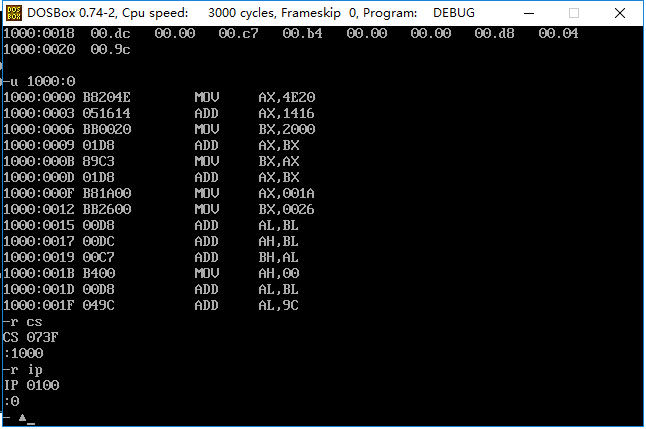
Task: Click the 'Program: DEBUG' title text
Action: [419, 13]
